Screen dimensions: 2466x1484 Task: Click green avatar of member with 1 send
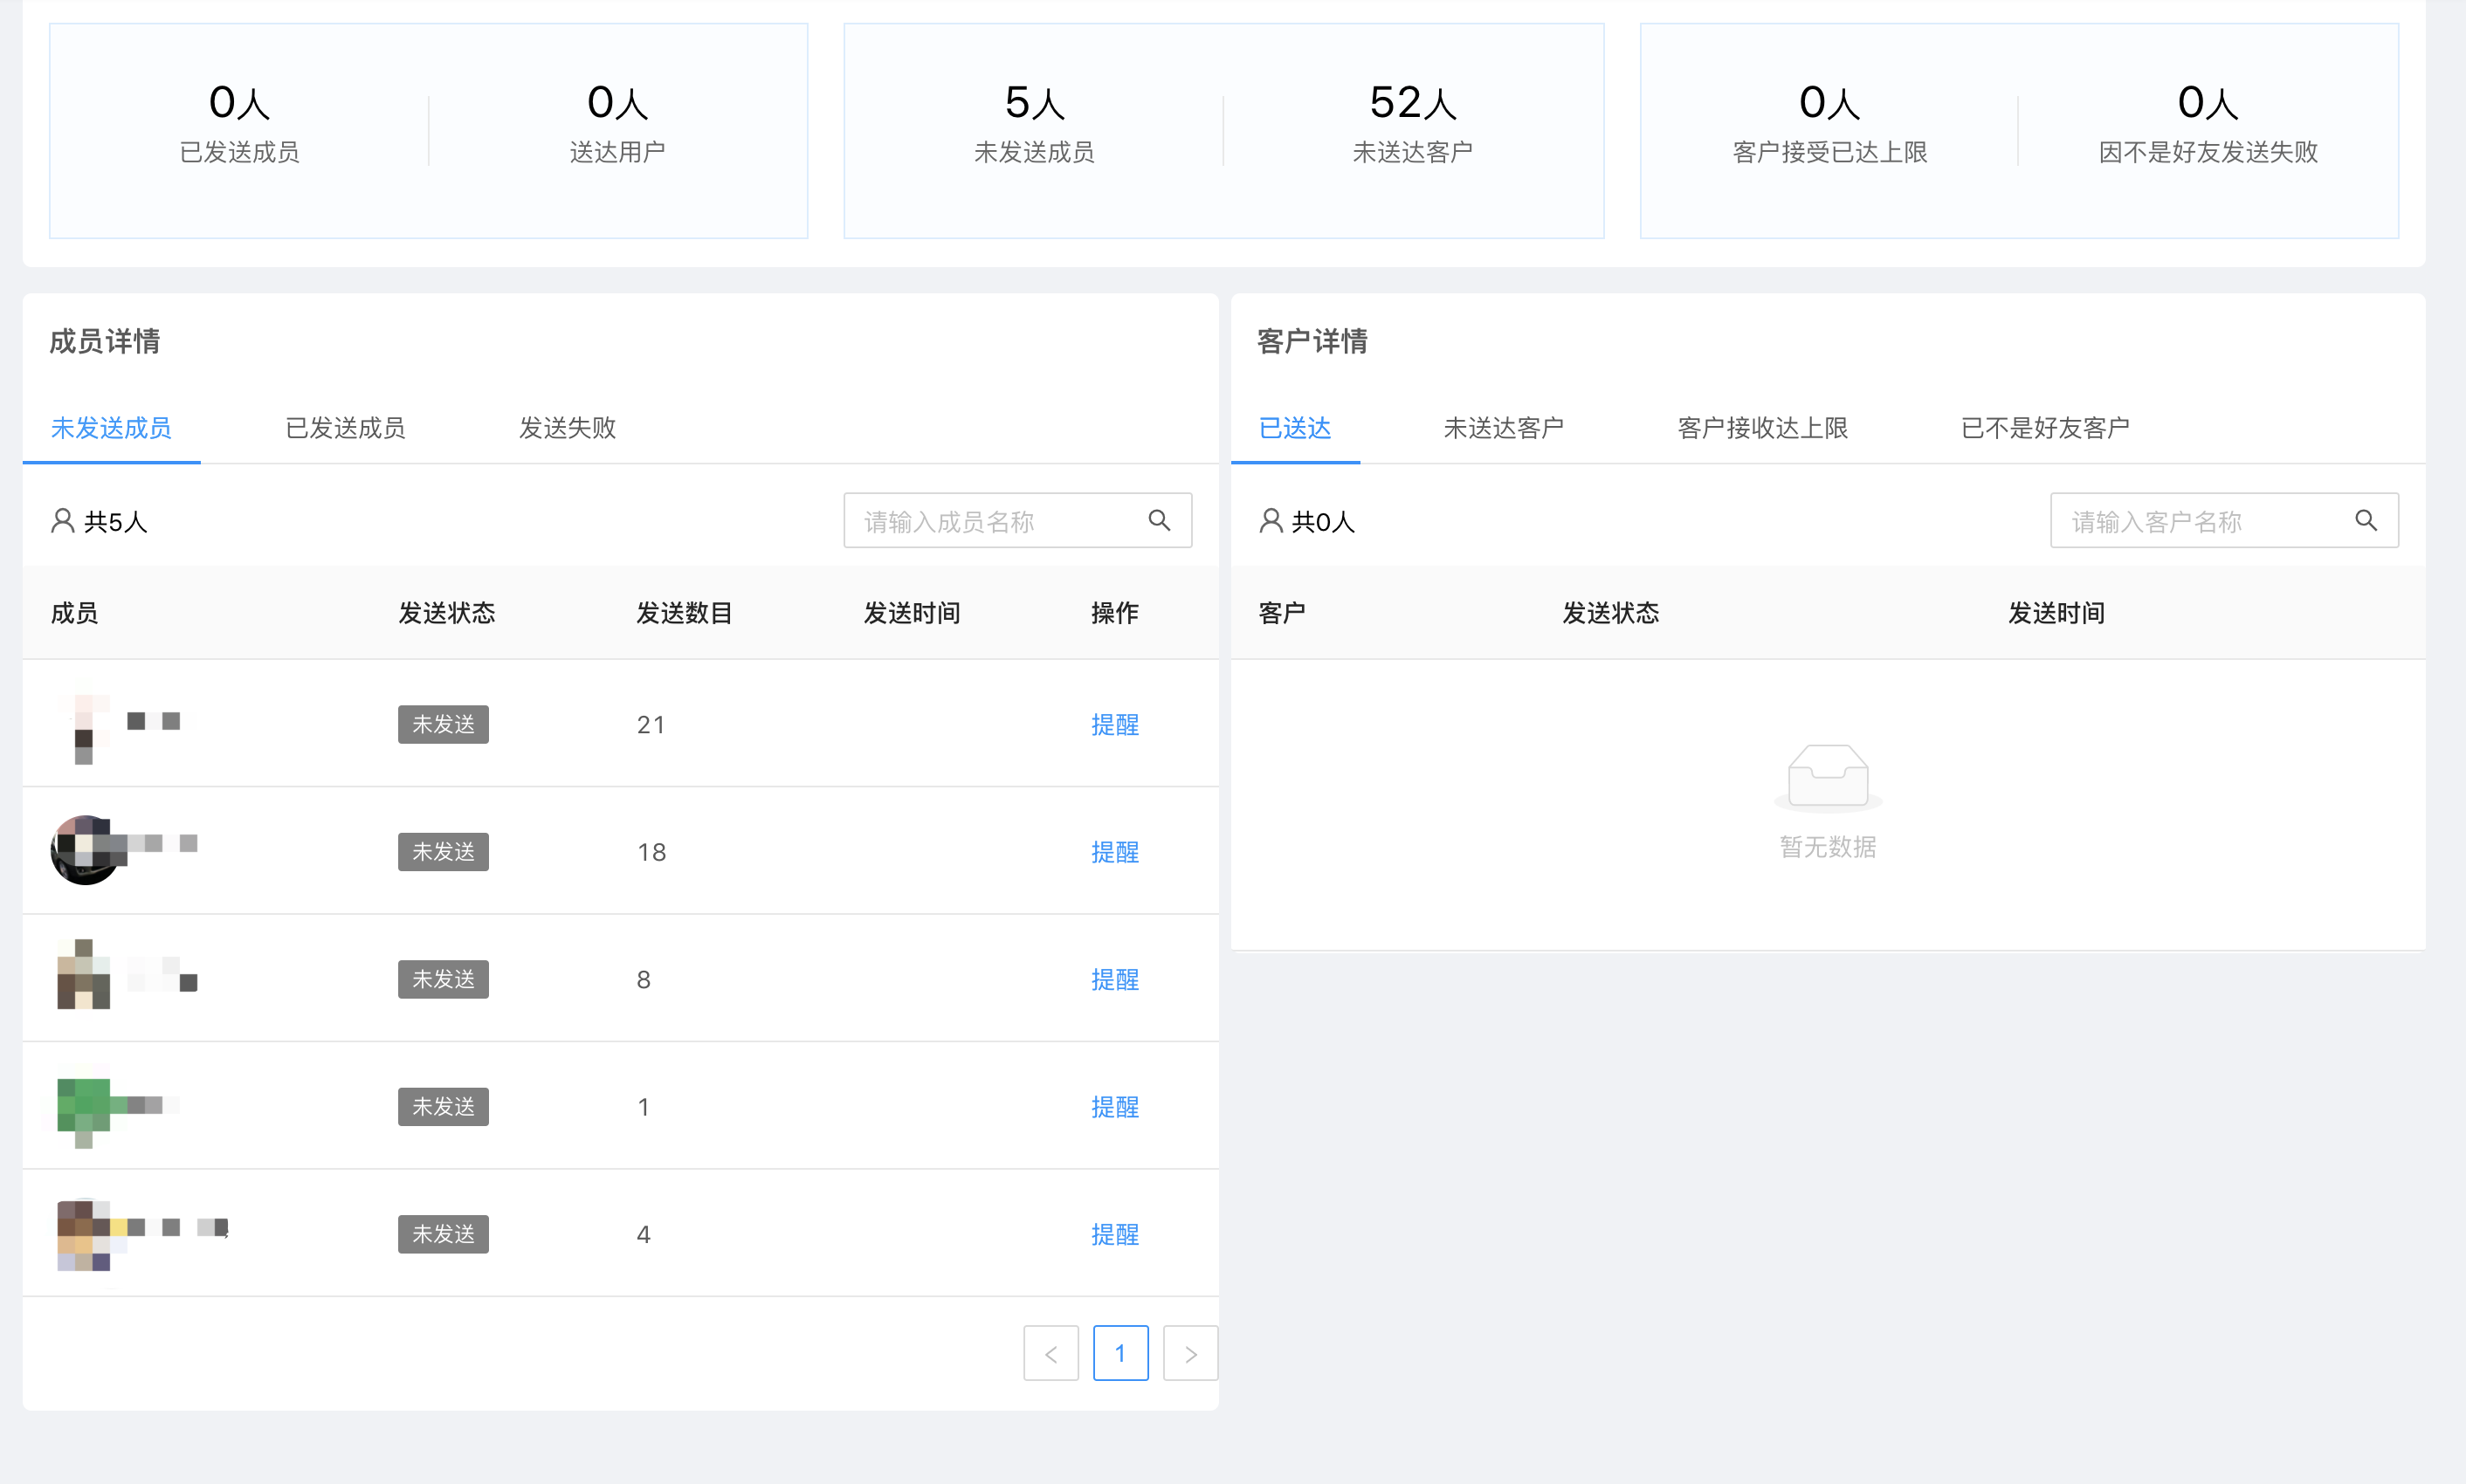pyautogui.click(x=85, y=1106)
